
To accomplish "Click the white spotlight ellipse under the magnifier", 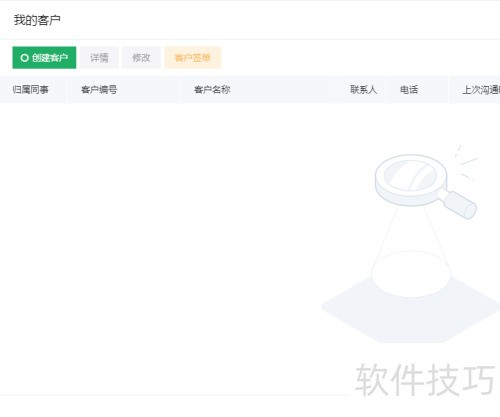I will [x=411, y=274].
